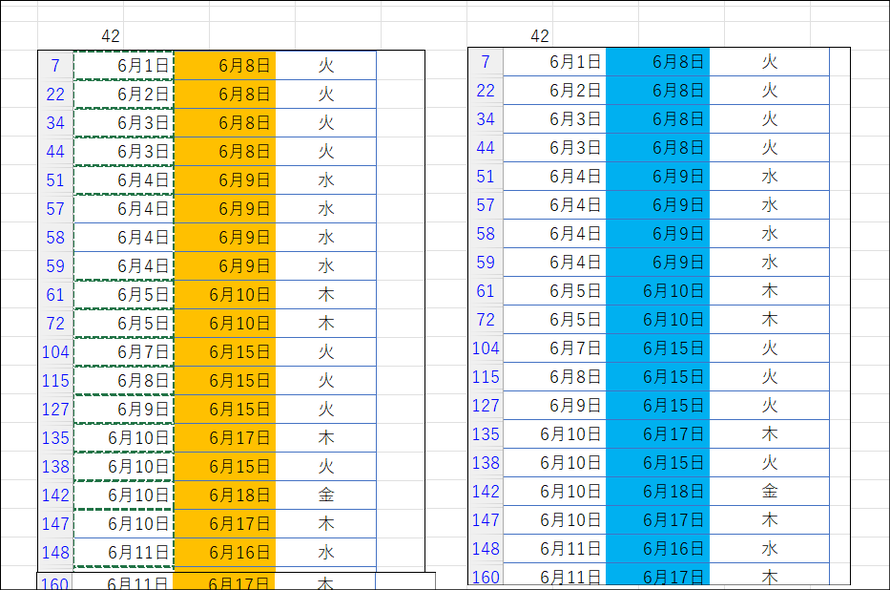This screenshot has height=590, width=890.
Task: Select ID 135 in the orange-column table
Action: click(x=56, y=438)
